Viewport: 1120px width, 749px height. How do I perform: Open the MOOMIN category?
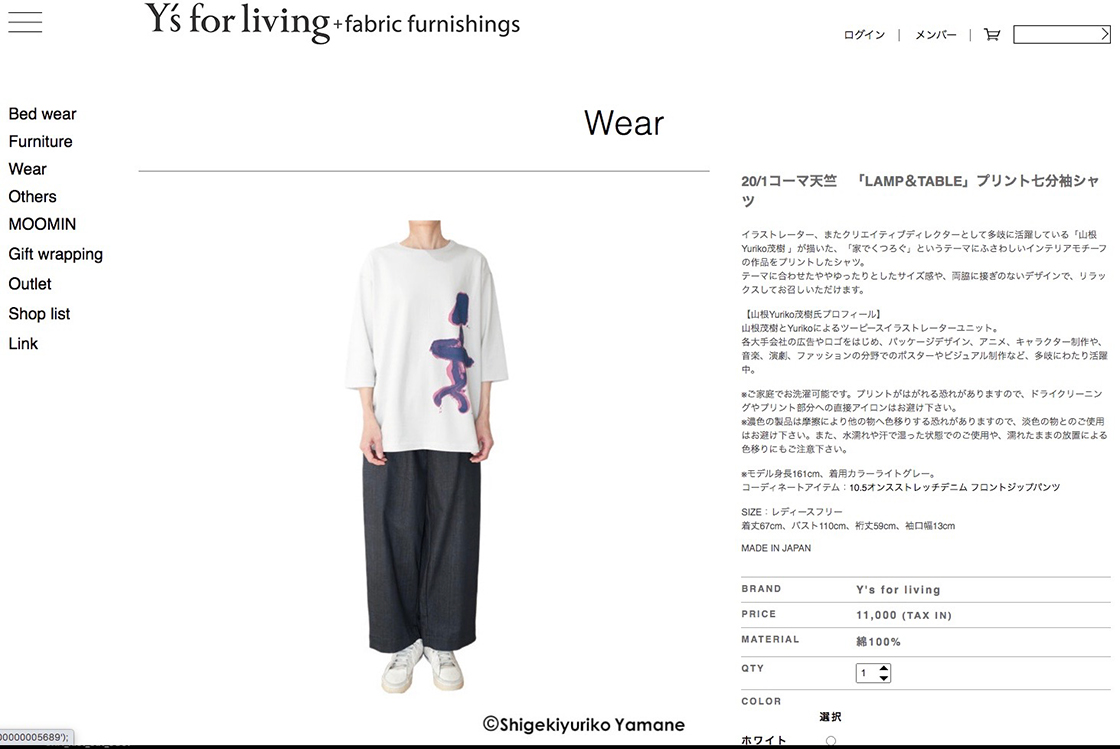pyautogui.click(x=42, y=224)
